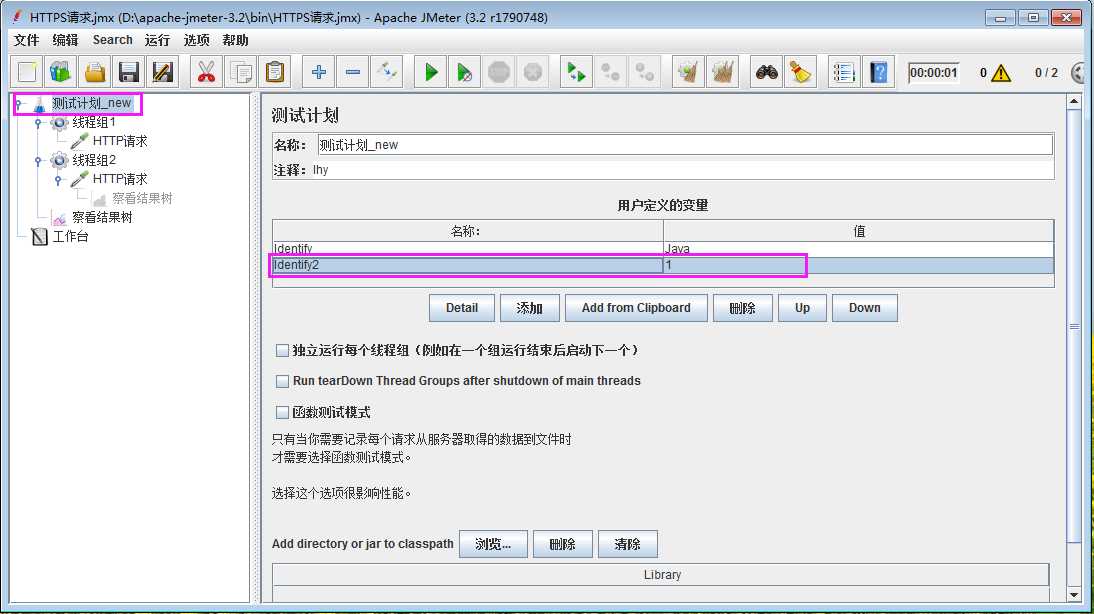Click 删除 button beside Add from Clipboard

click(x=742, y=308)
